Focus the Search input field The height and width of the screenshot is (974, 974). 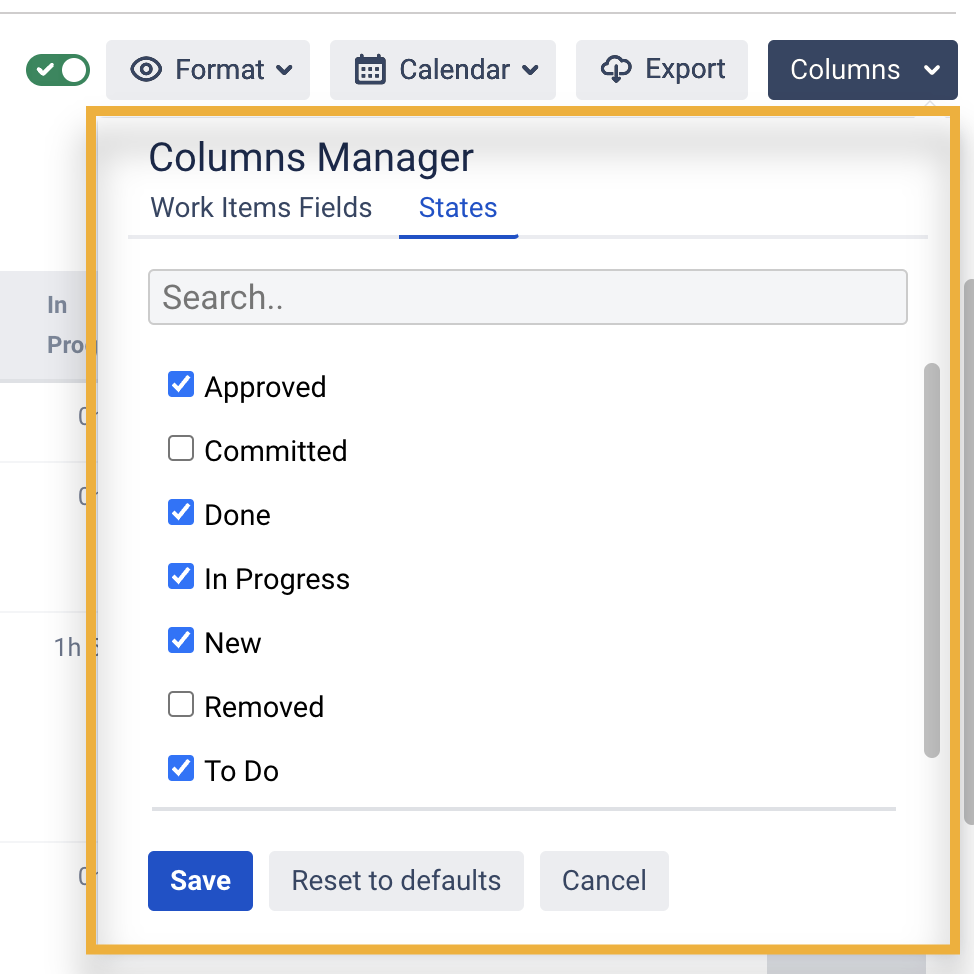(x=527, y=297)
